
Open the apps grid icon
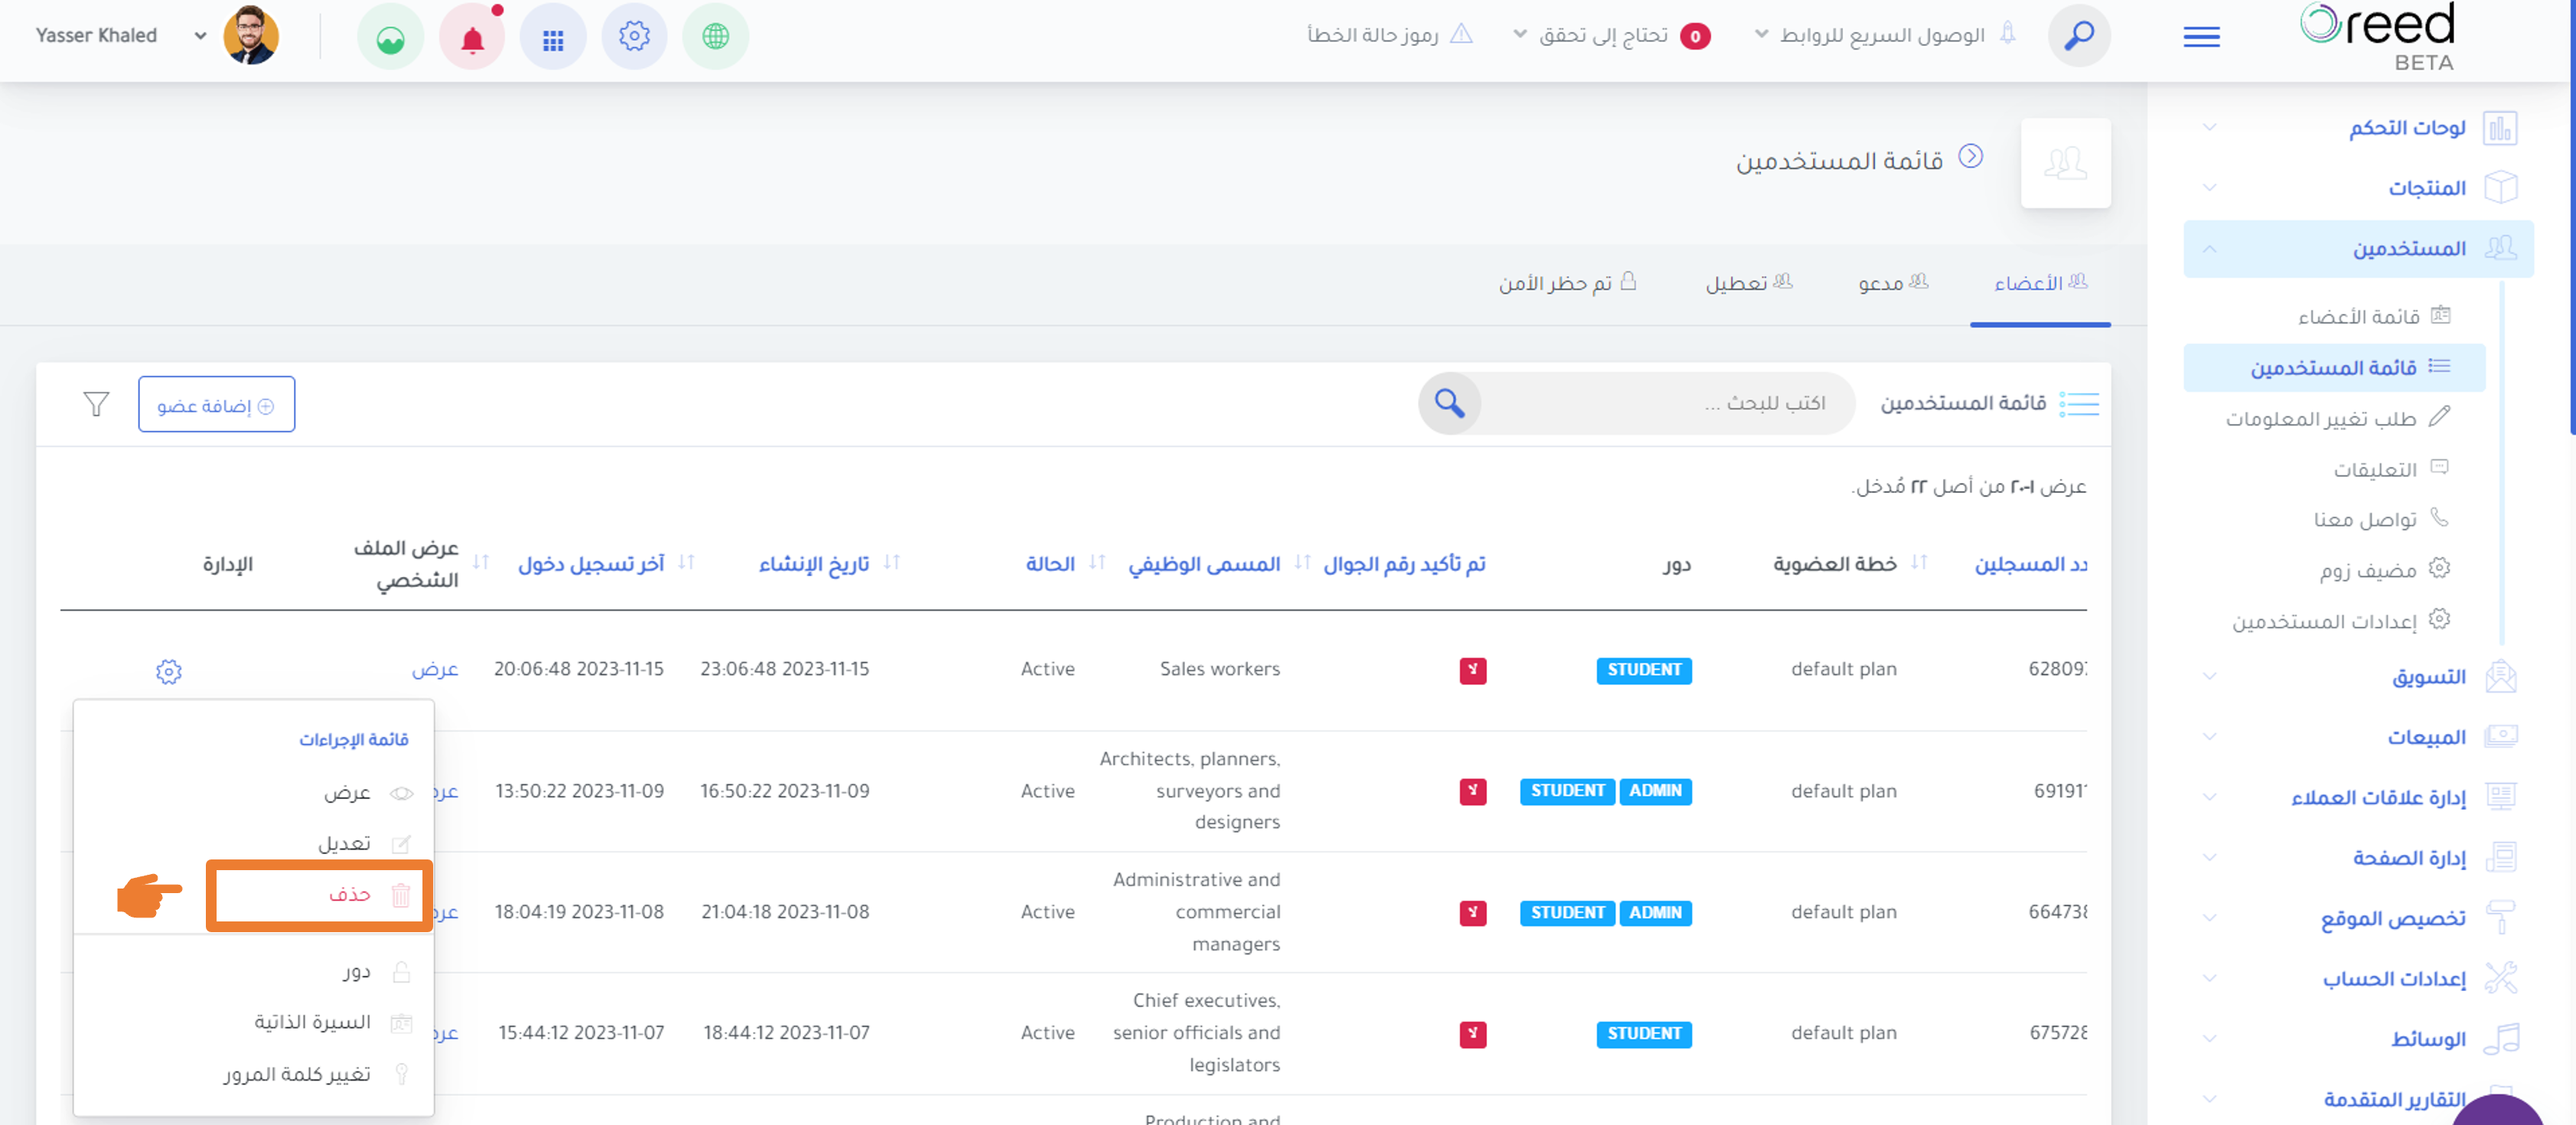(553, 39)
